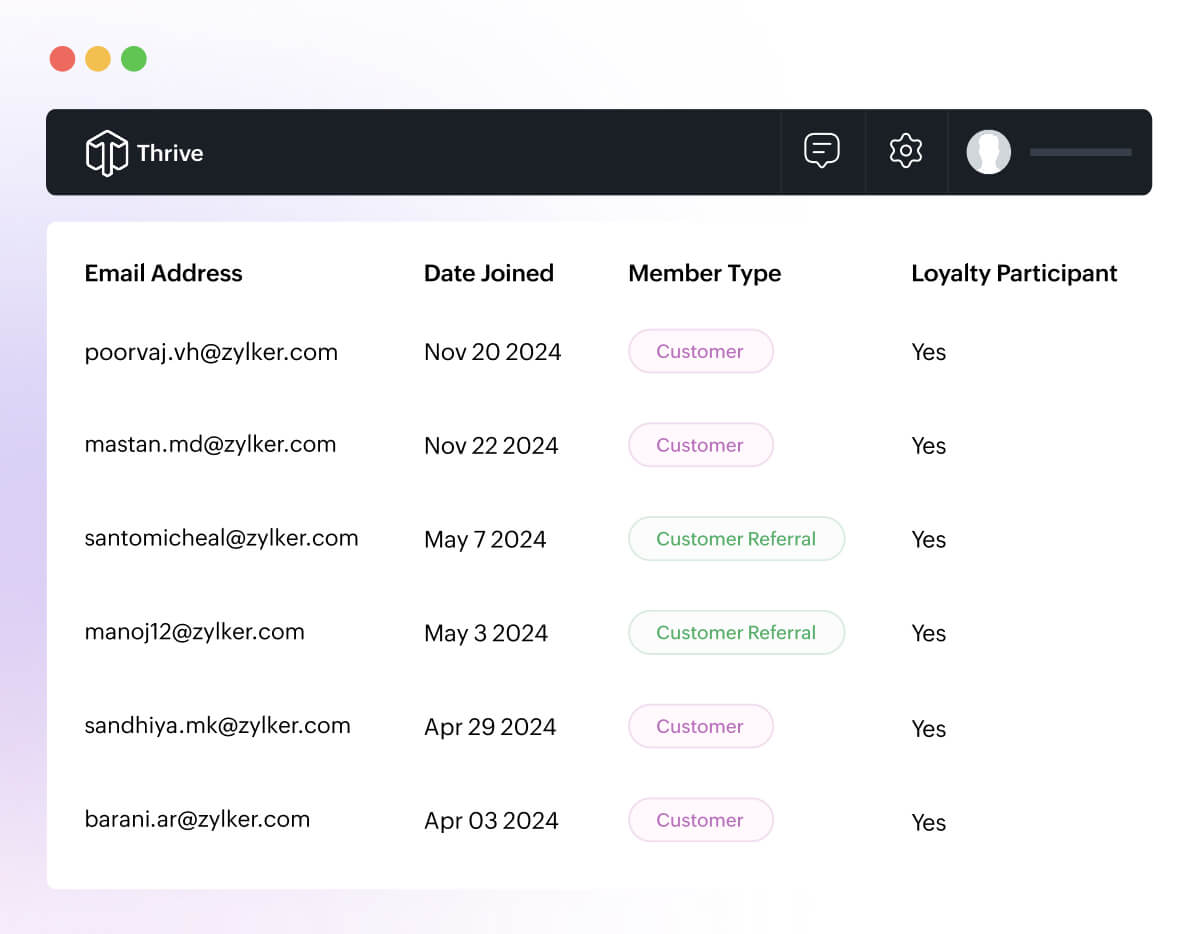This screenshot has height=934, width=1200.
Task: Click Customer Referral tag for santomicheal row
Action: 736,539
